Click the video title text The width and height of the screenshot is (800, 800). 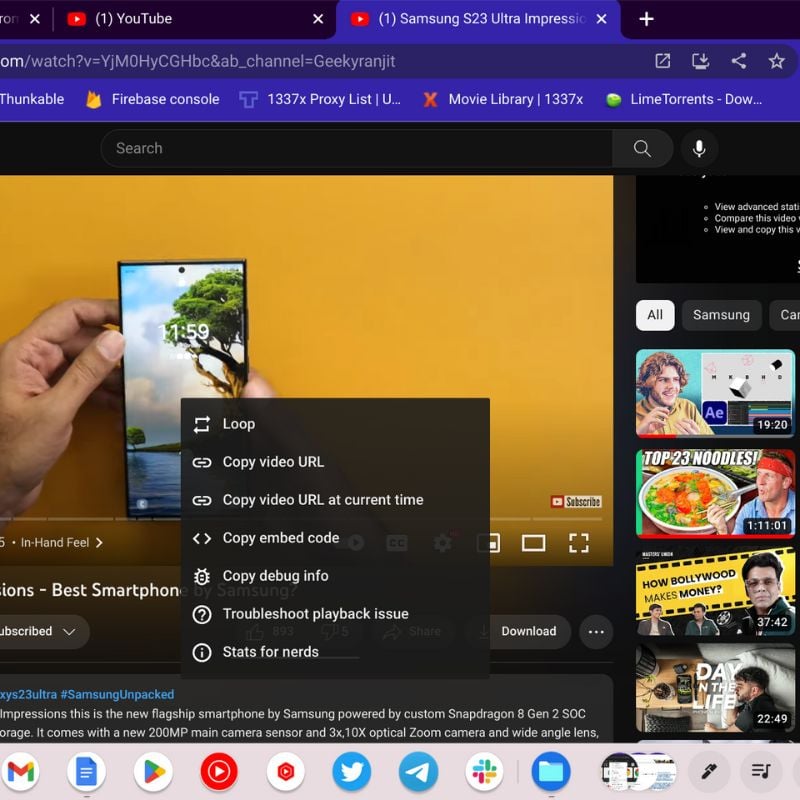click(148, 590)
